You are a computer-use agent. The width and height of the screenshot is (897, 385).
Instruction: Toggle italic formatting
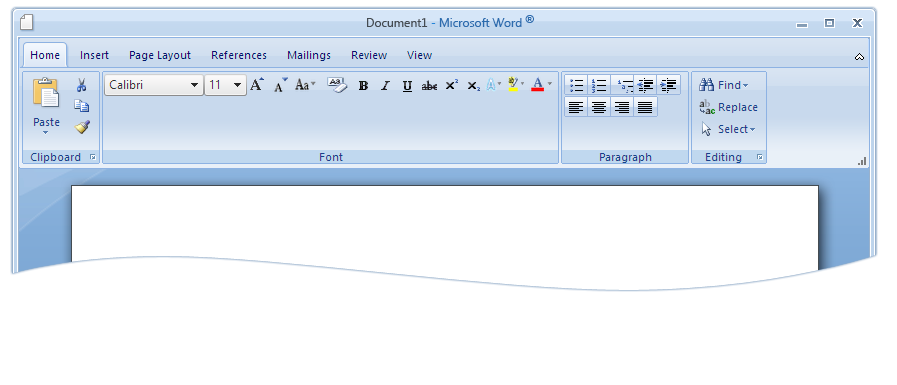coord(385,86)
